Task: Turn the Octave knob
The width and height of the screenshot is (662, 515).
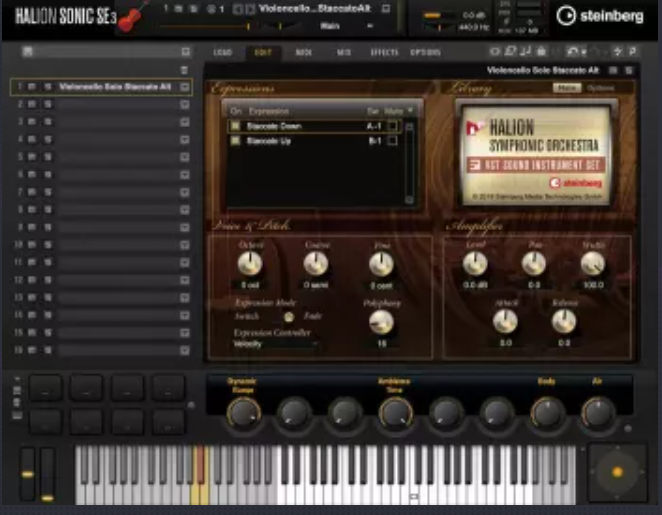Action: (250, 264)
